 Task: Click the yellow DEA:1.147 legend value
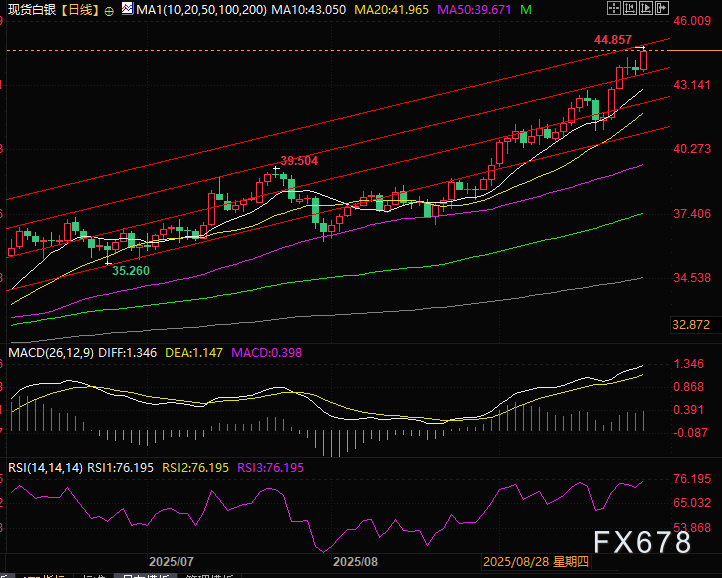click(x=194, y=353)
